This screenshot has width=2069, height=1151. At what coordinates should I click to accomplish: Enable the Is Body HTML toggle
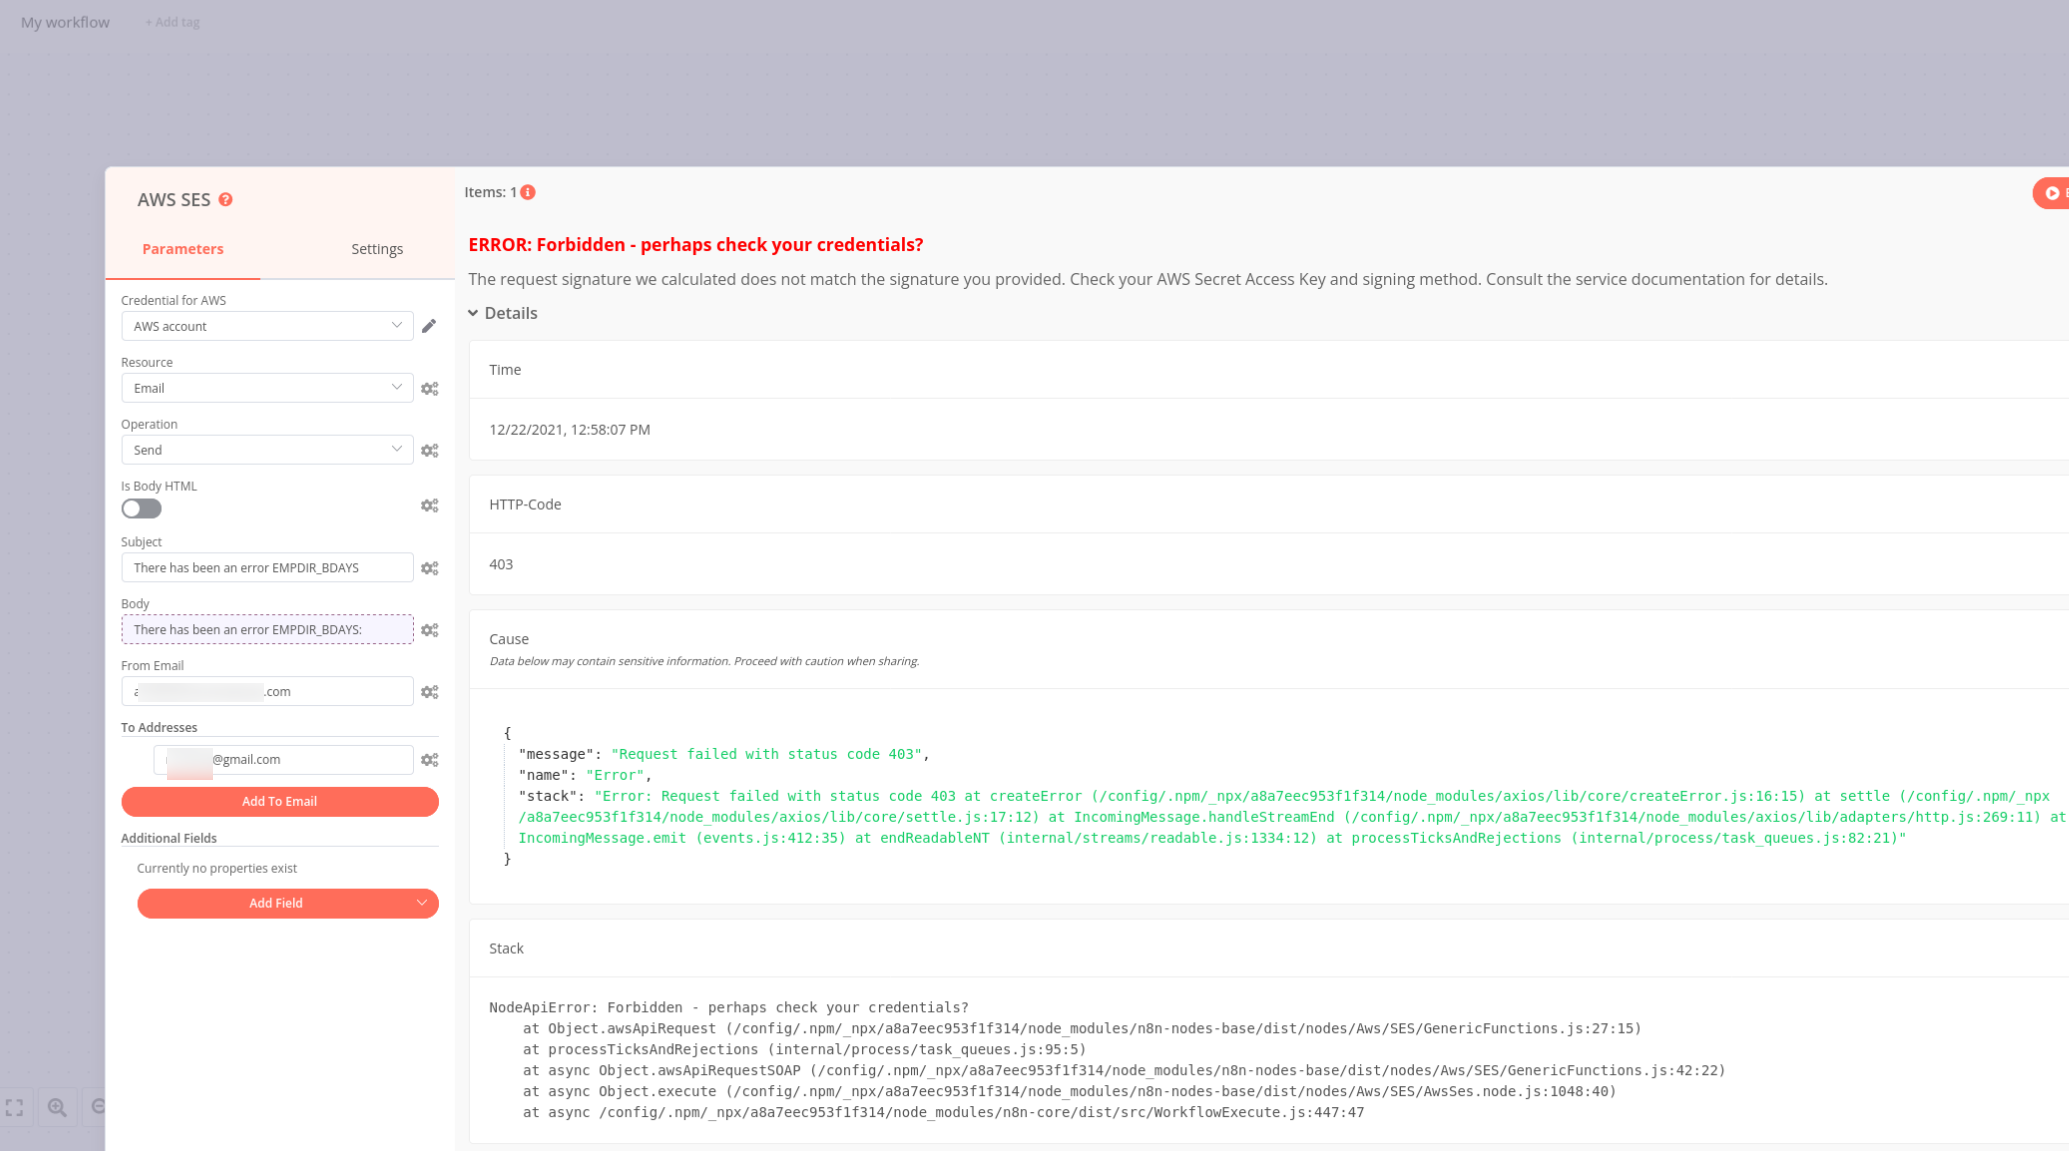140,508
